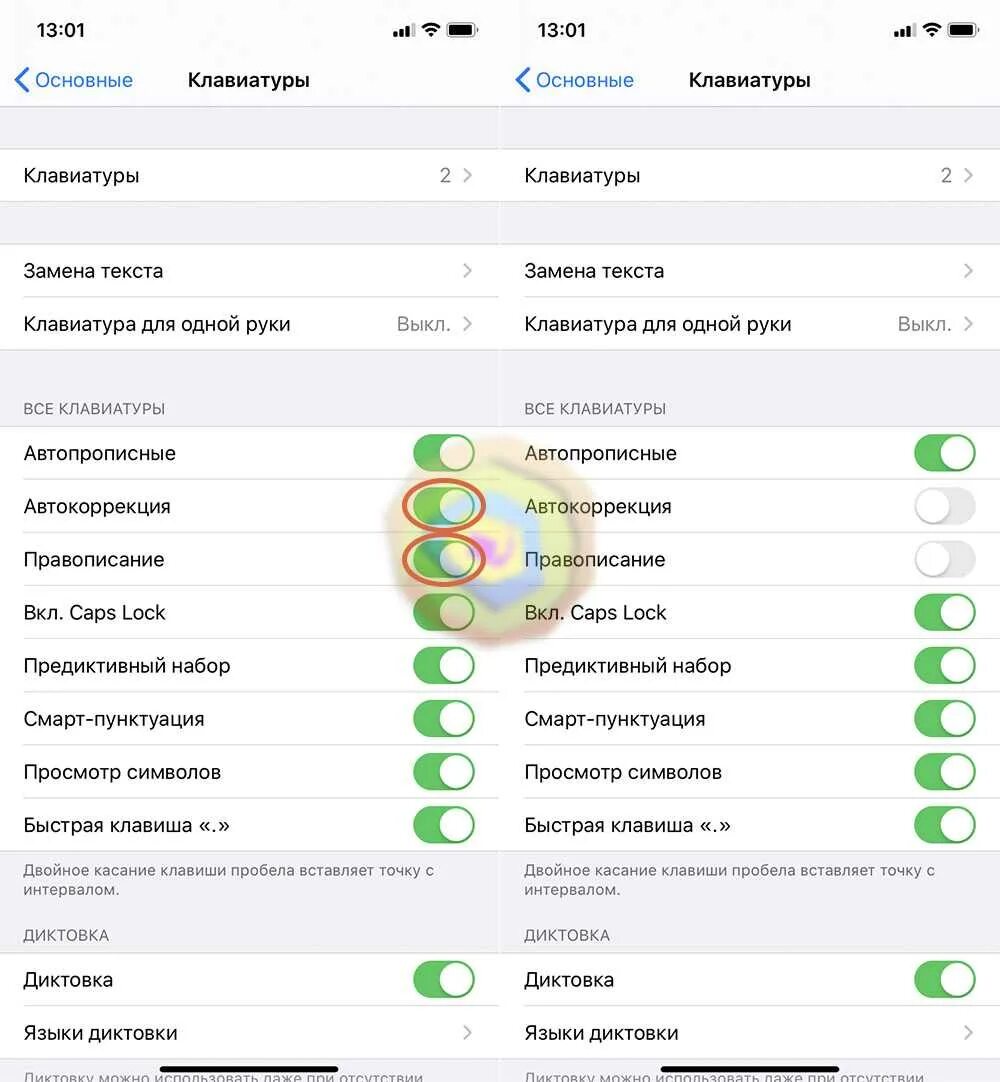Open Клавиатуры row showing 2 on left screen
1000x1082 pixels.
(x=248, y=176)
